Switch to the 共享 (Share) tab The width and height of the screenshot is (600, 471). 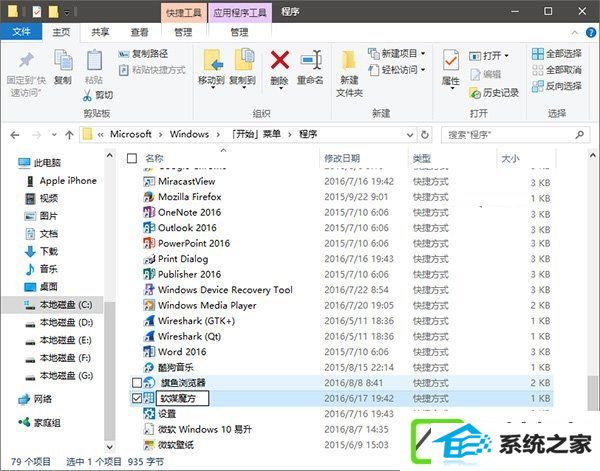[x=100, y=32]
